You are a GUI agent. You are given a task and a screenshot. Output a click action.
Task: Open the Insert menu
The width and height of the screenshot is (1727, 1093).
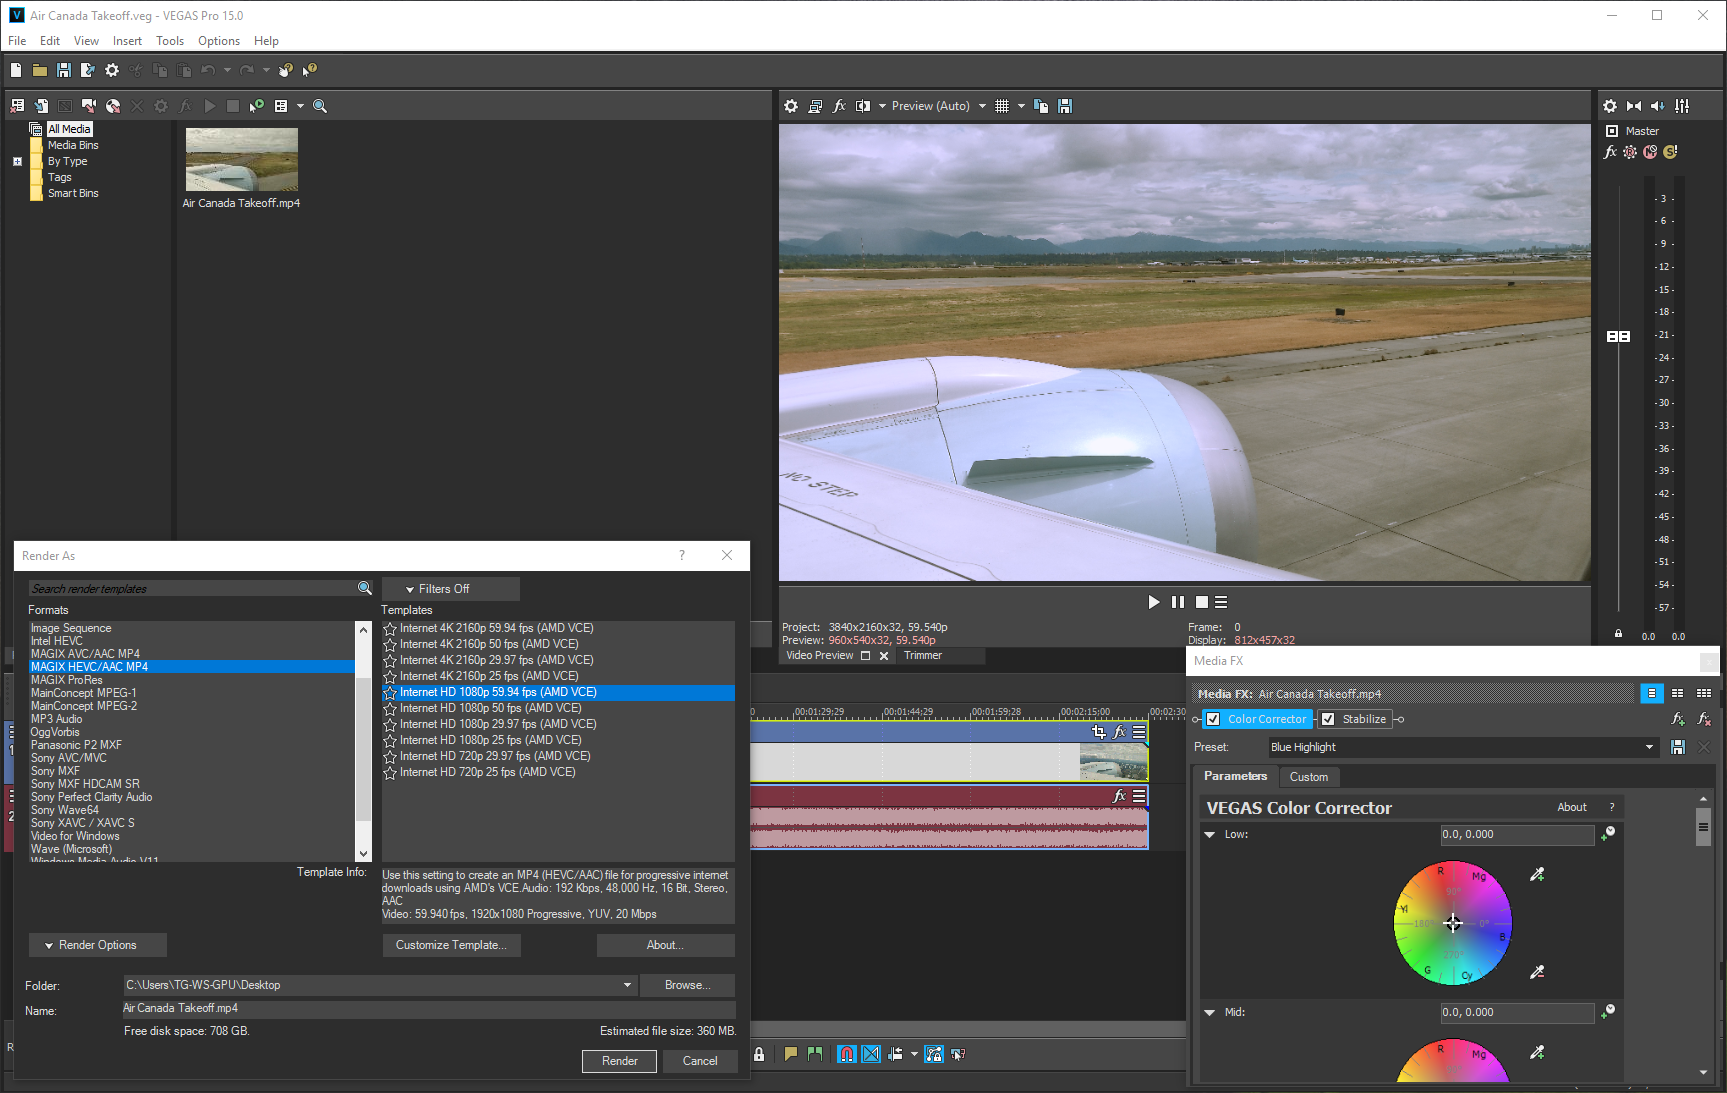[127, 41]
